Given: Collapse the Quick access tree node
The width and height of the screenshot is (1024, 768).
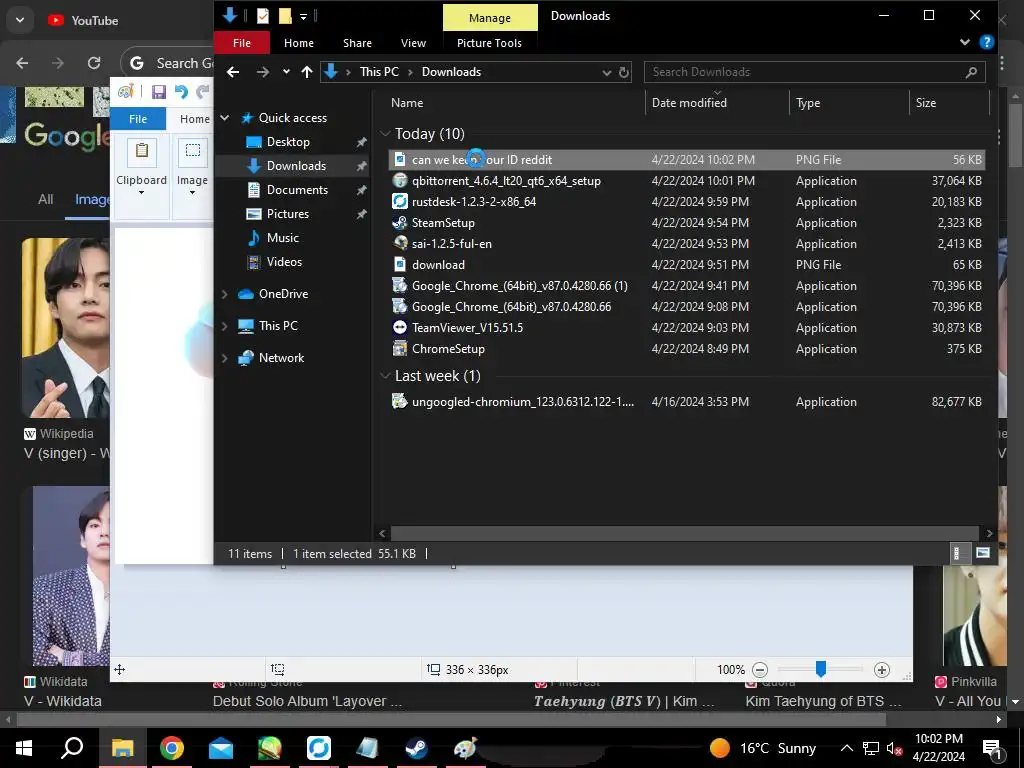Looking at the screenshot, I should coord(225,118).
